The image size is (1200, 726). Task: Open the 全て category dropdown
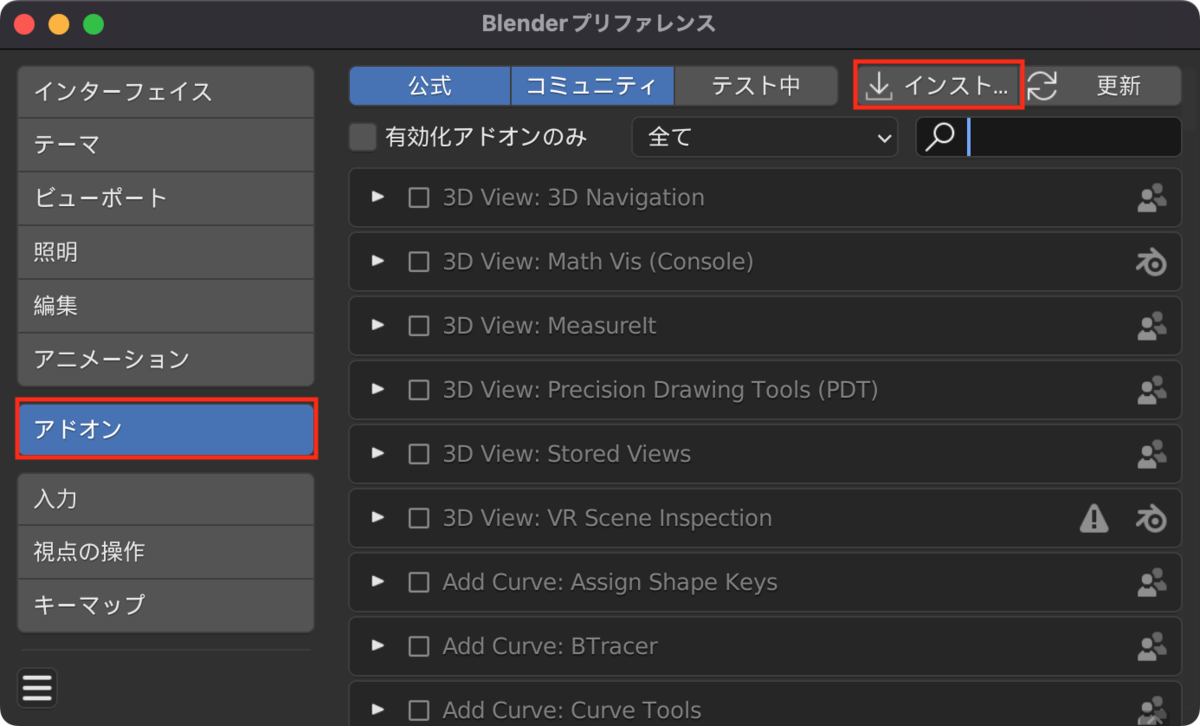pos(765,137)
